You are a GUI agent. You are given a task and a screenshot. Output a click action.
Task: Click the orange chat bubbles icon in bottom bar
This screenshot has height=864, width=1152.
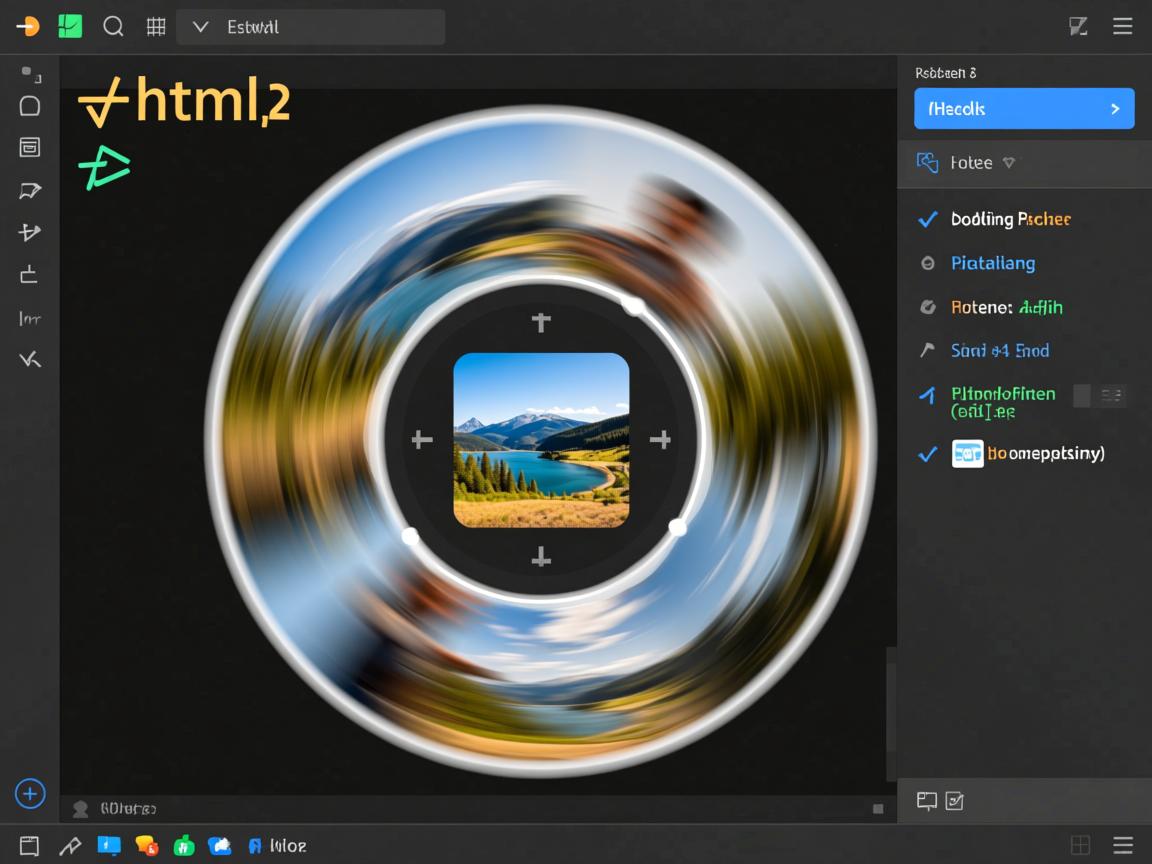pos(147,846)
